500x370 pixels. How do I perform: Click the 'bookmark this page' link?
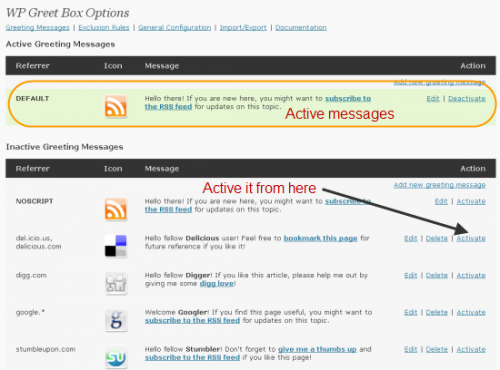point(320,238)
